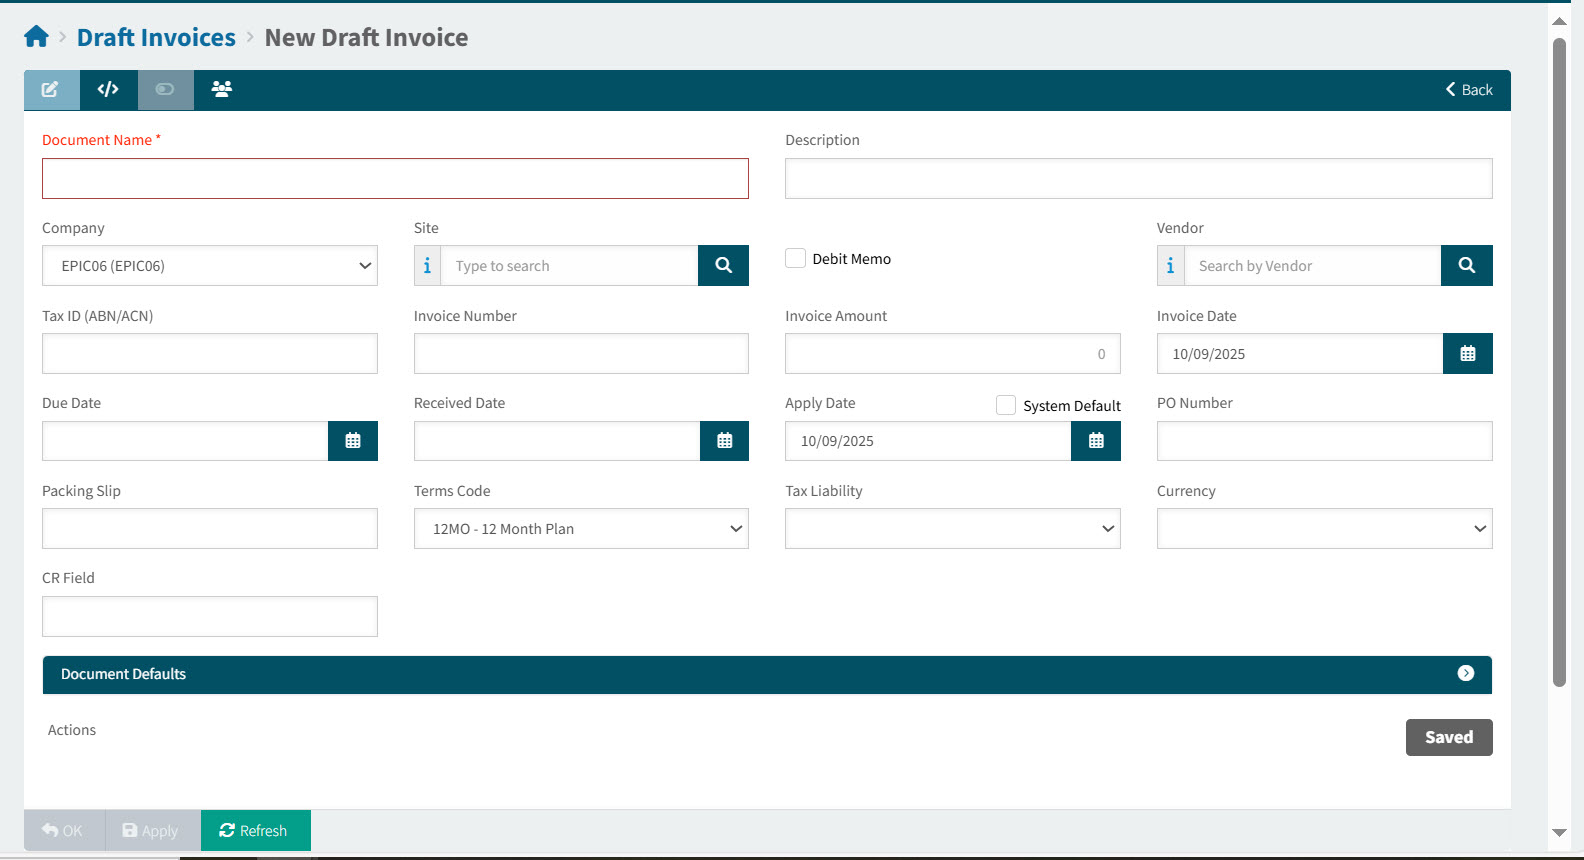Screen dimensions: 1584x860
Task: Click the vertical scrollbar thumb
Action: click(1559, 360)
